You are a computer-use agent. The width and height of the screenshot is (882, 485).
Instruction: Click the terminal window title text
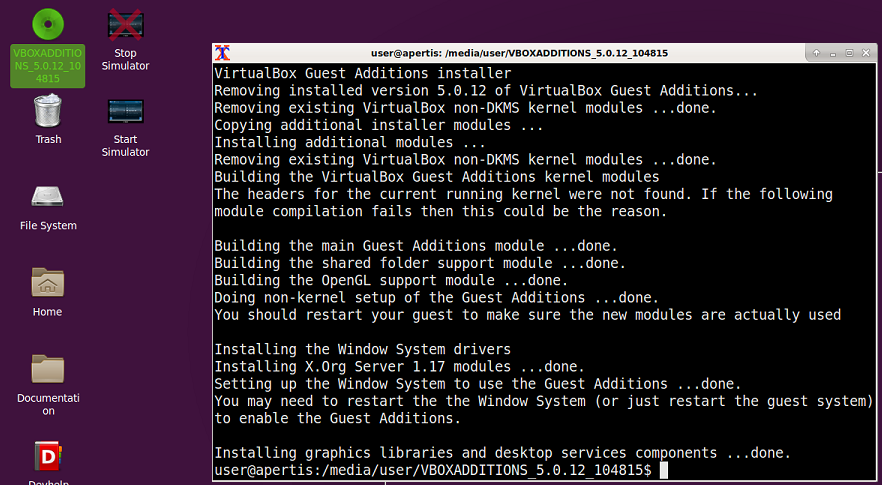[x=519, y=53]
